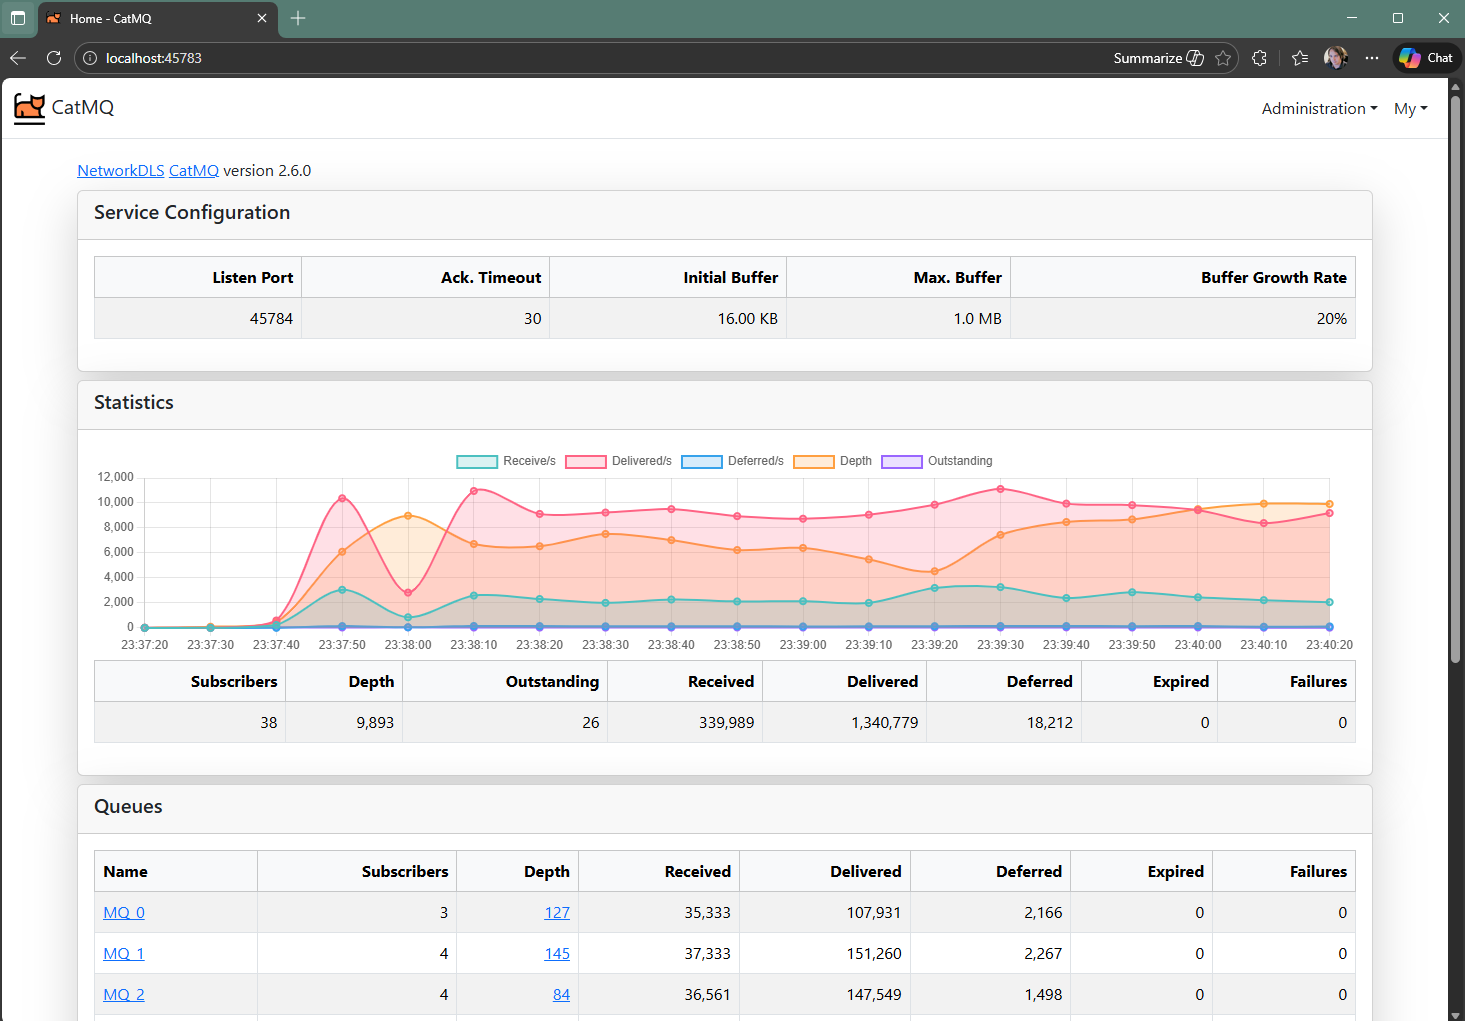This screenshot has width=1465, height=1021.
Task: Select the Received total 339,989
Action: coord(726,723)
